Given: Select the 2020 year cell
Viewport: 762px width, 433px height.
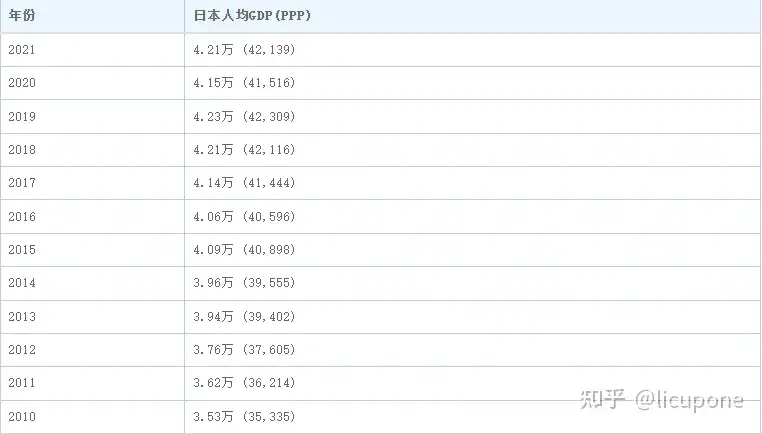Looking at the screenshot, I should click(x=22, y=82).
